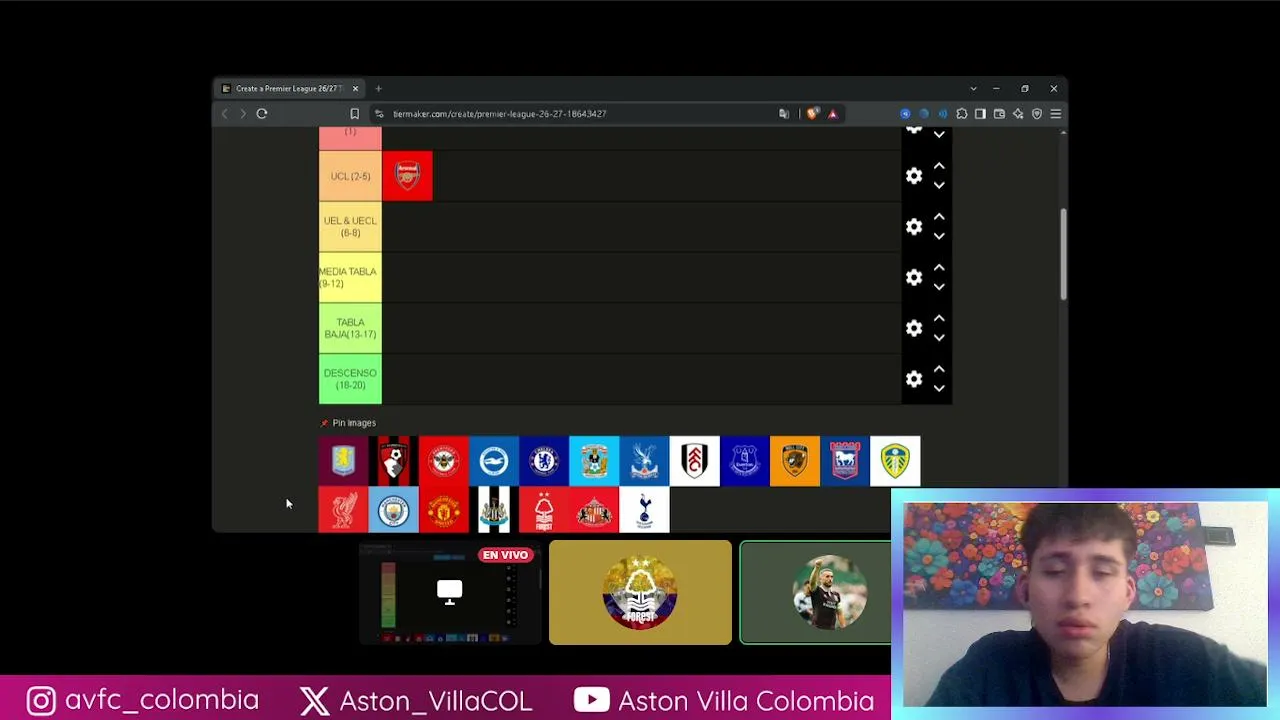The image size is (1280, 720).
Task: Move the DESCENSO row down
Action: coord(939,388)
